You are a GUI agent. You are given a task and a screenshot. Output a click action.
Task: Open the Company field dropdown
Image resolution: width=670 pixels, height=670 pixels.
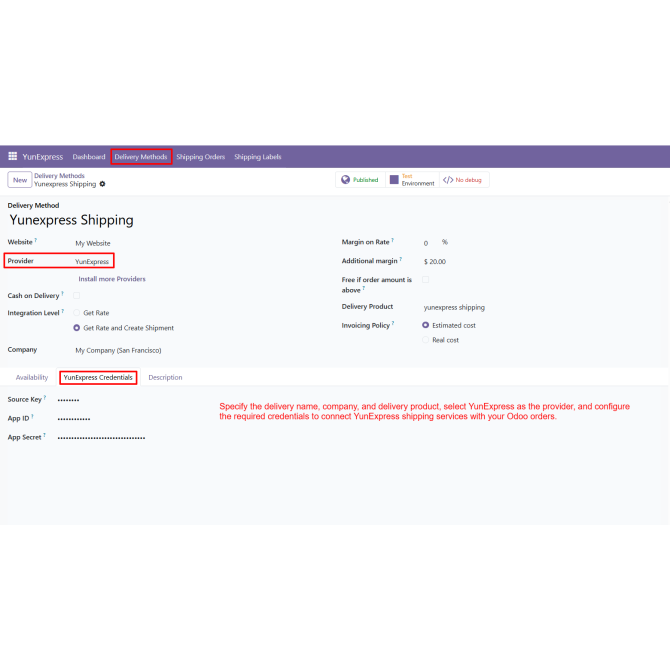[x=118, y=350]
